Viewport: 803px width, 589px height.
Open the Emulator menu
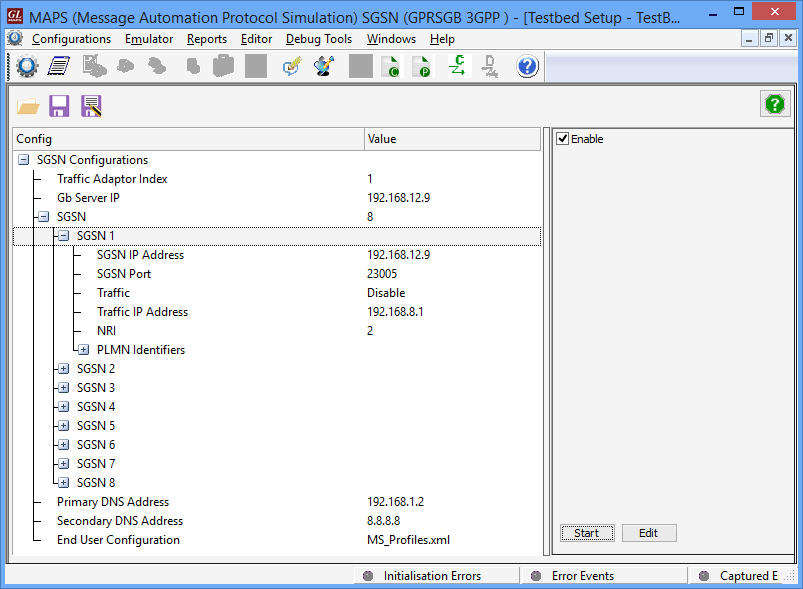[x=149, y=39]
